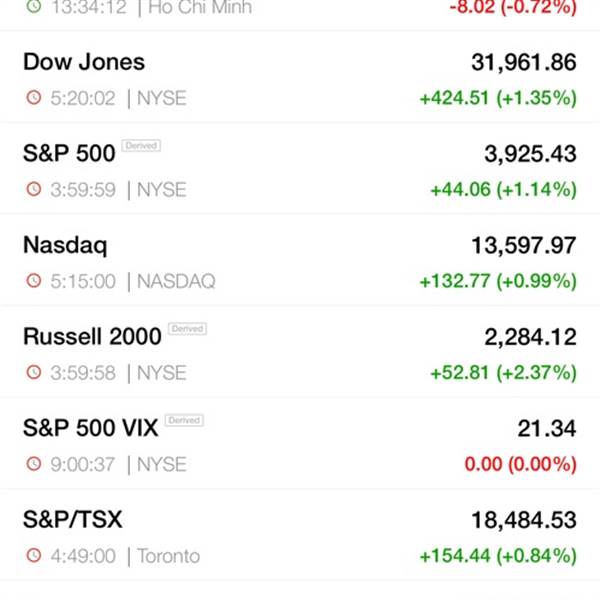Click the clock icon next to 3:59:58
This screenshot has height=600, width=600.
pos(34,372)
